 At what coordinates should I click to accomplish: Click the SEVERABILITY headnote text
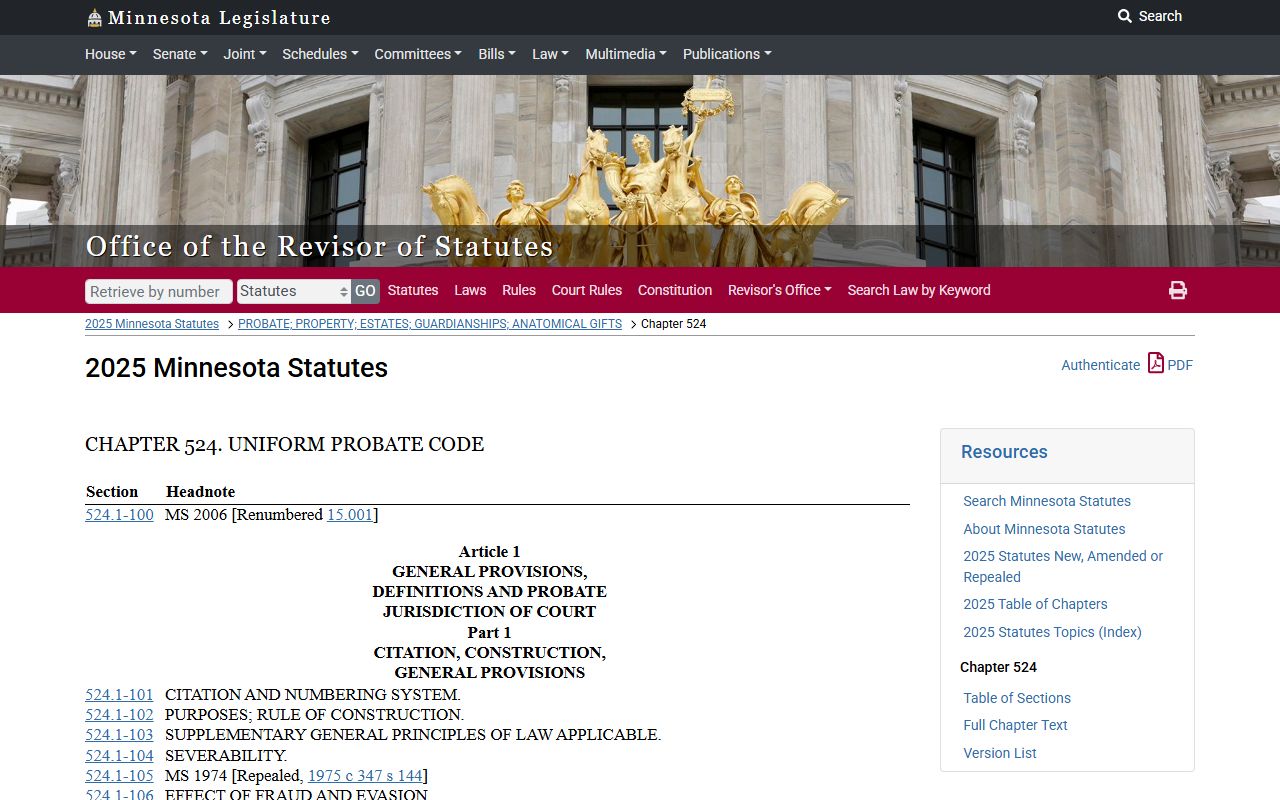click(x=226, y=756)
